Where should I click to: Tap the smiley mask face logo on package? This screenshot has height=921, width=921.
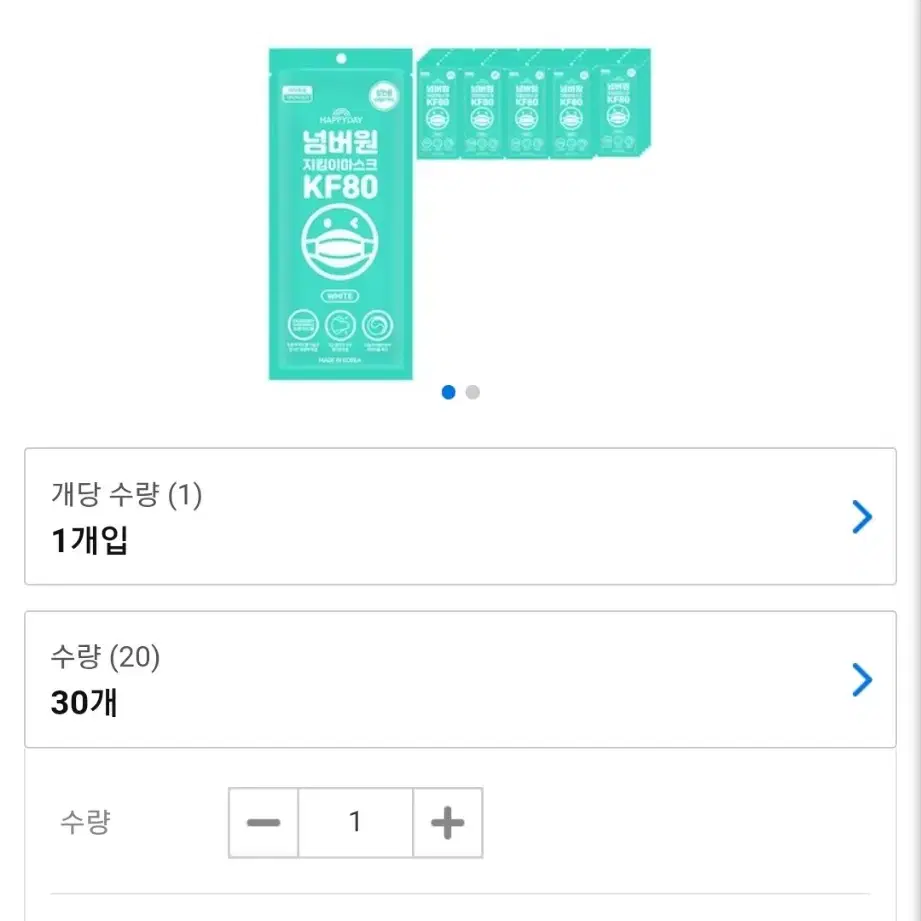(x=340, y=242)
